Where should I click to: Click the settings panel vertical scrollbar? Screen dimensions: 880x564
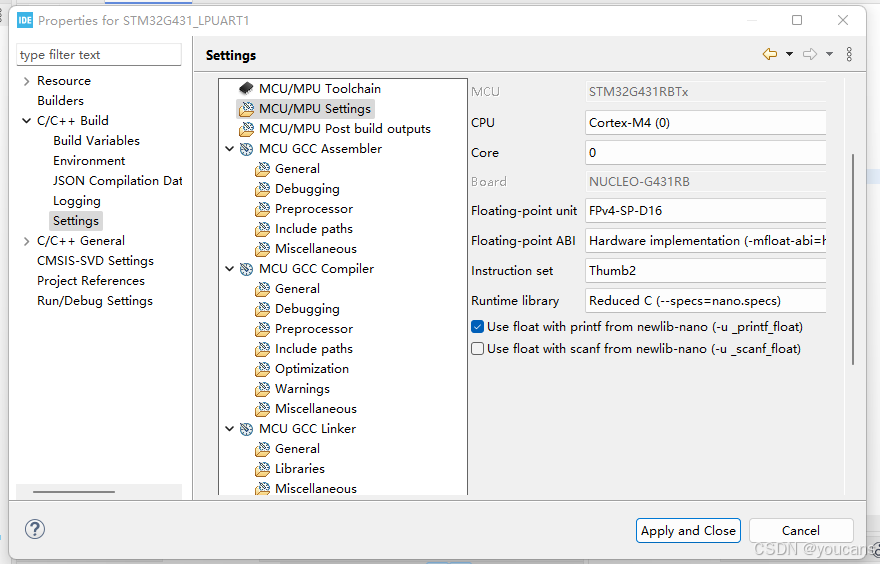point(852,259)
